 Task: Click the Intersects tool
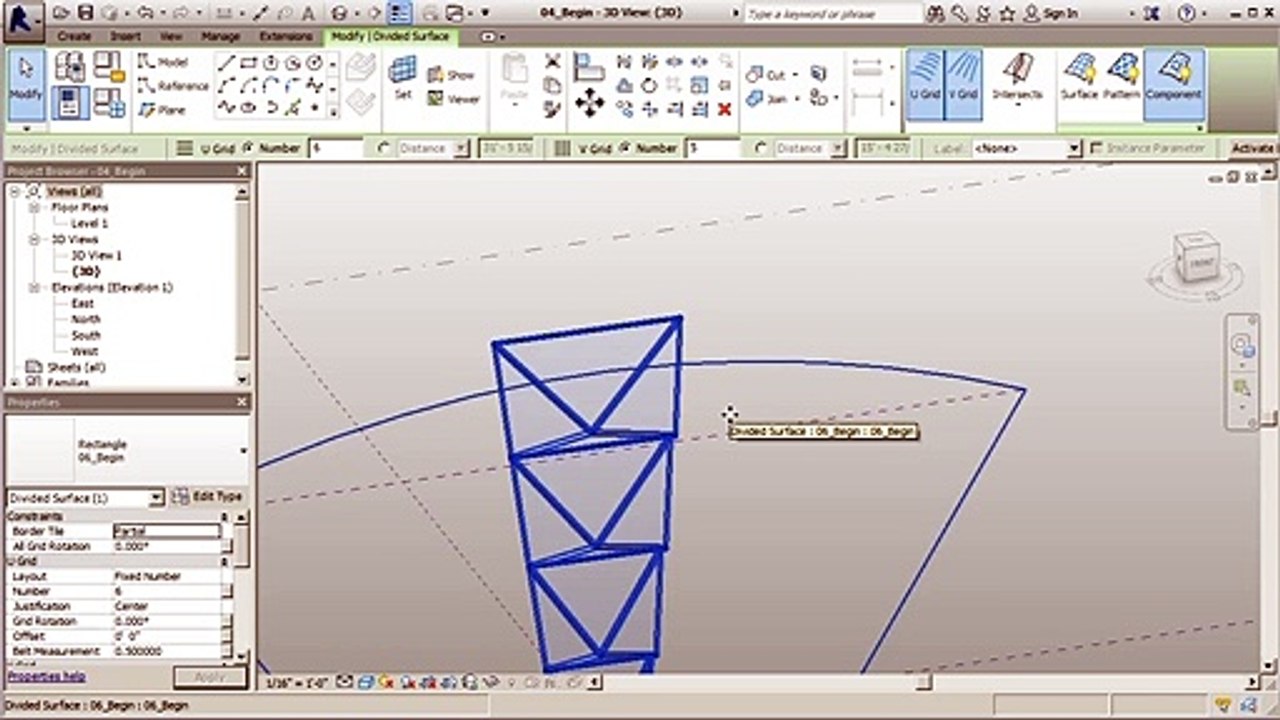pyautogui.click(x=1017, y=78)
